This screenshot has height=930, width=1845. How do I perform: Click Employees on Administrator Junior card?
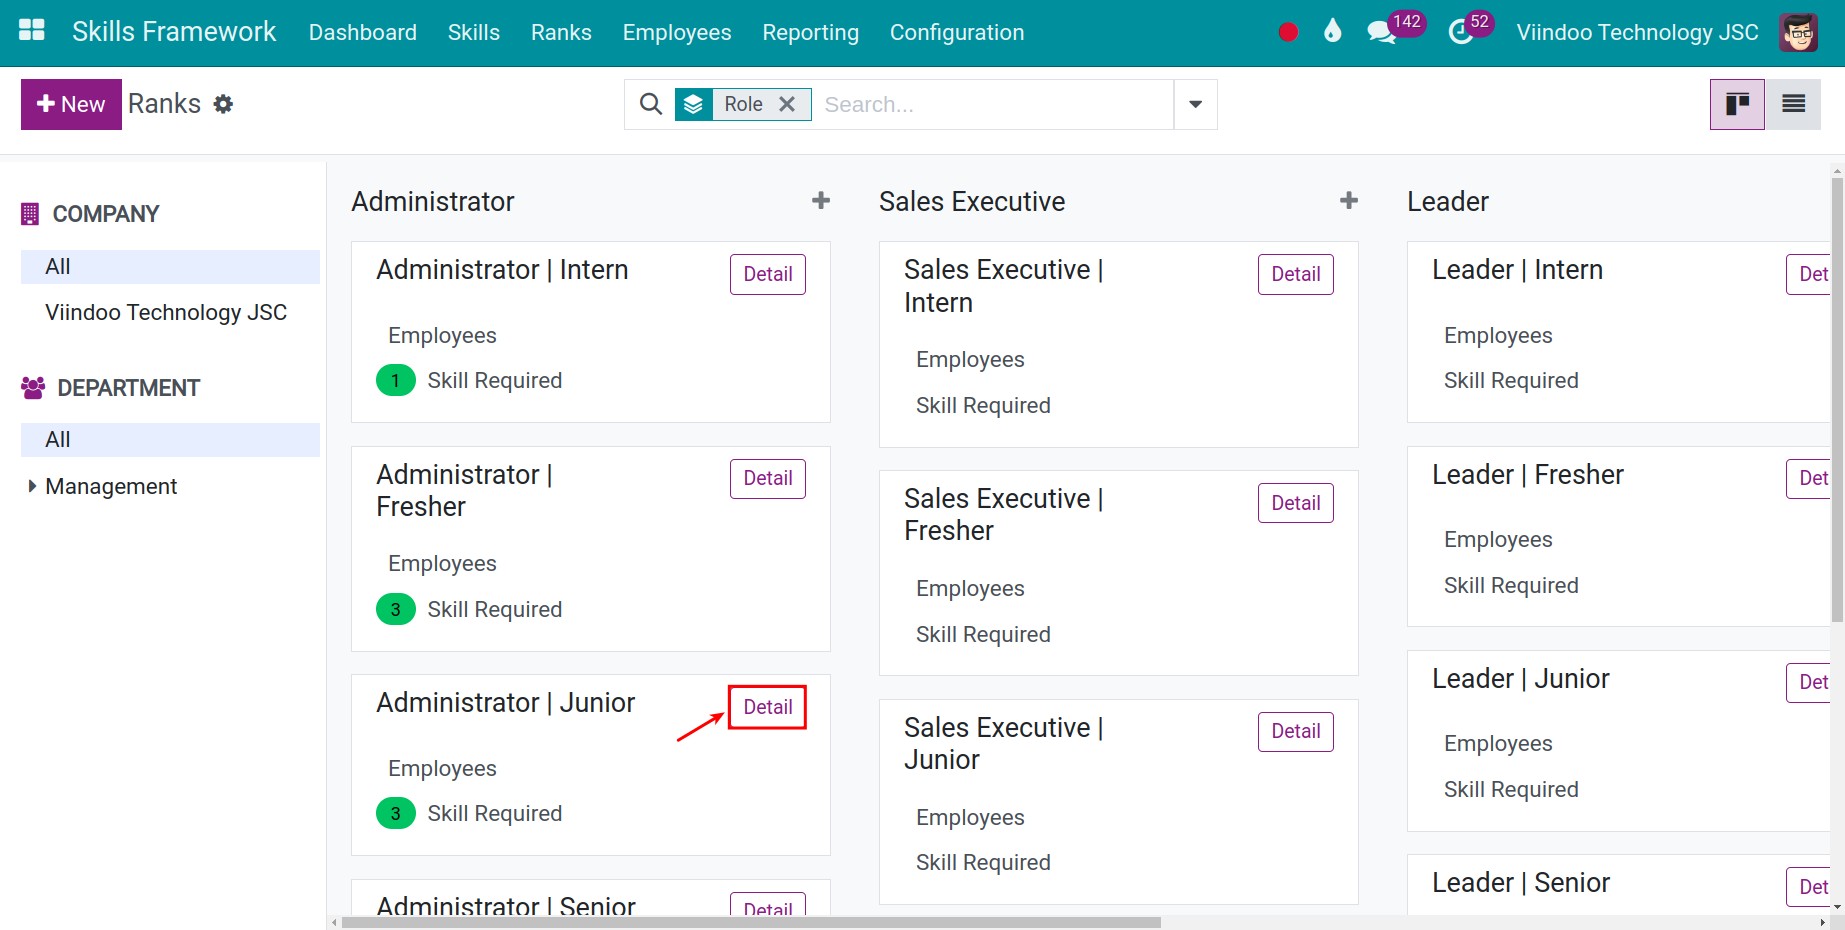(442, 768)
